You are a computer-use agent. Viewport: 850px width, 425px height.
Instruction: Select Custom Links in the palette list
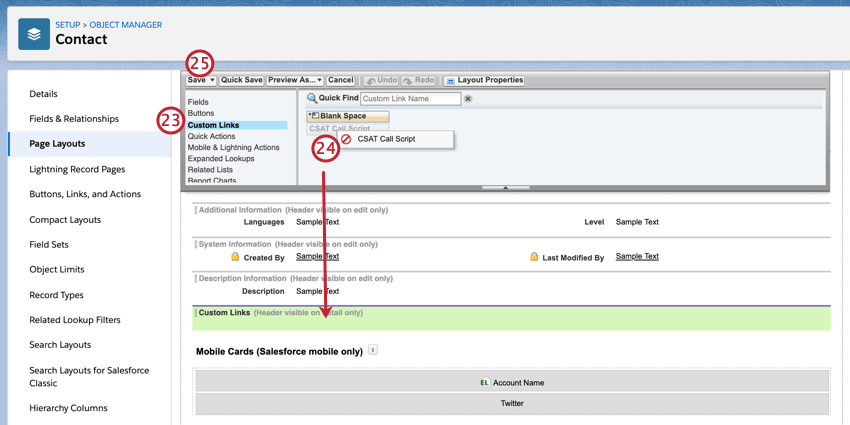(x=237, y=125)
